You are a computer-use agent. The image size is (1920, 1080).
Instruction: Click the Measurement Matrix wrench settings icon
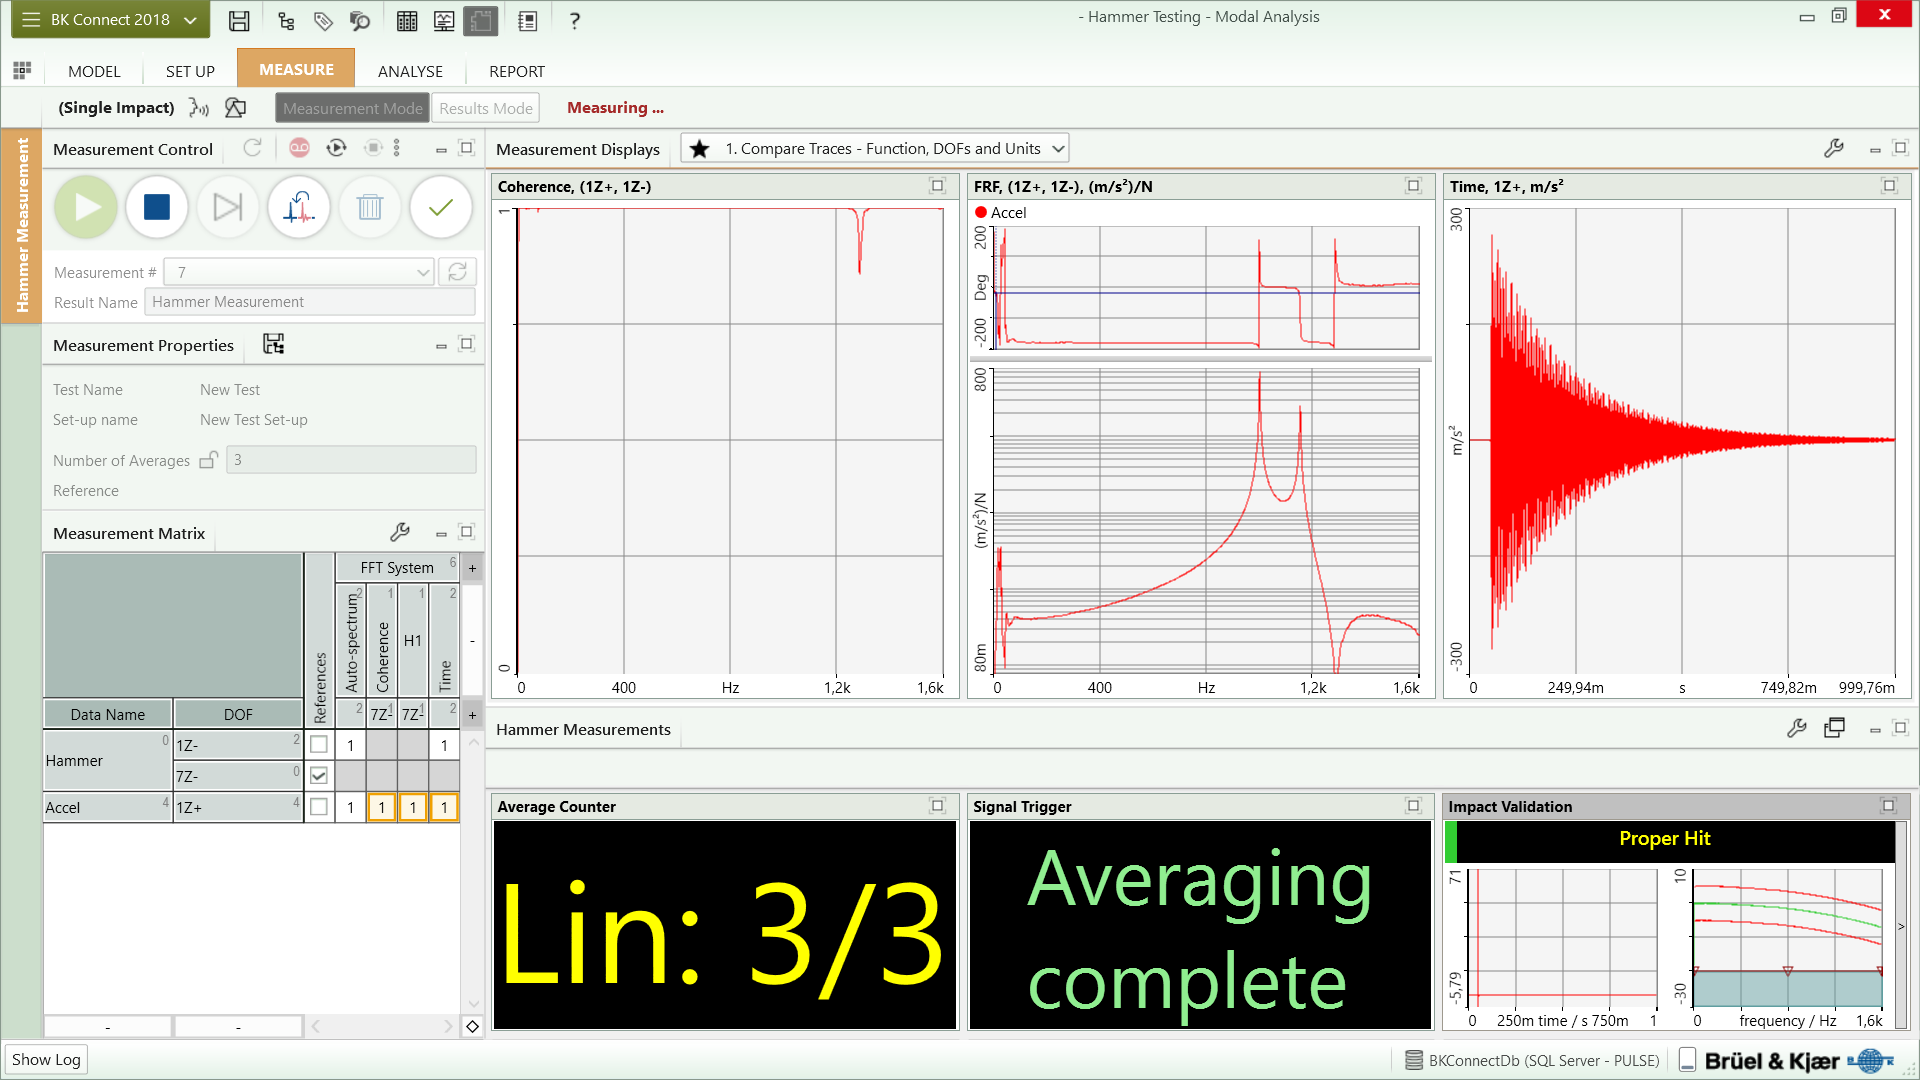coord(400,533)
